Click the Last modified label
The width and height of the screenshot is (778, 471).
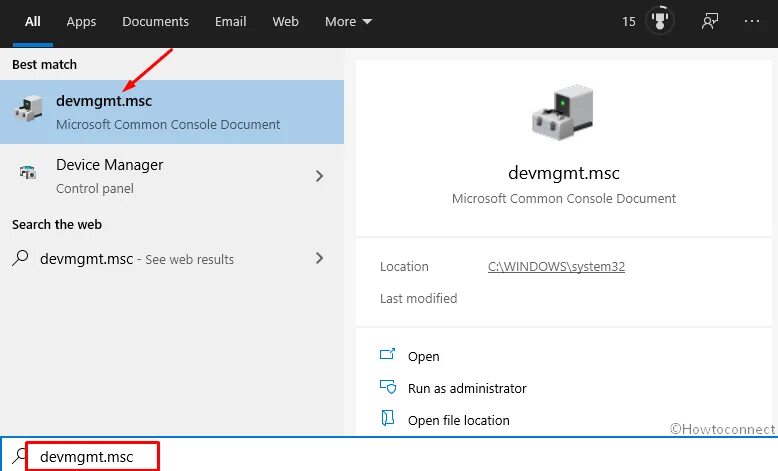[x=418, y=298]
